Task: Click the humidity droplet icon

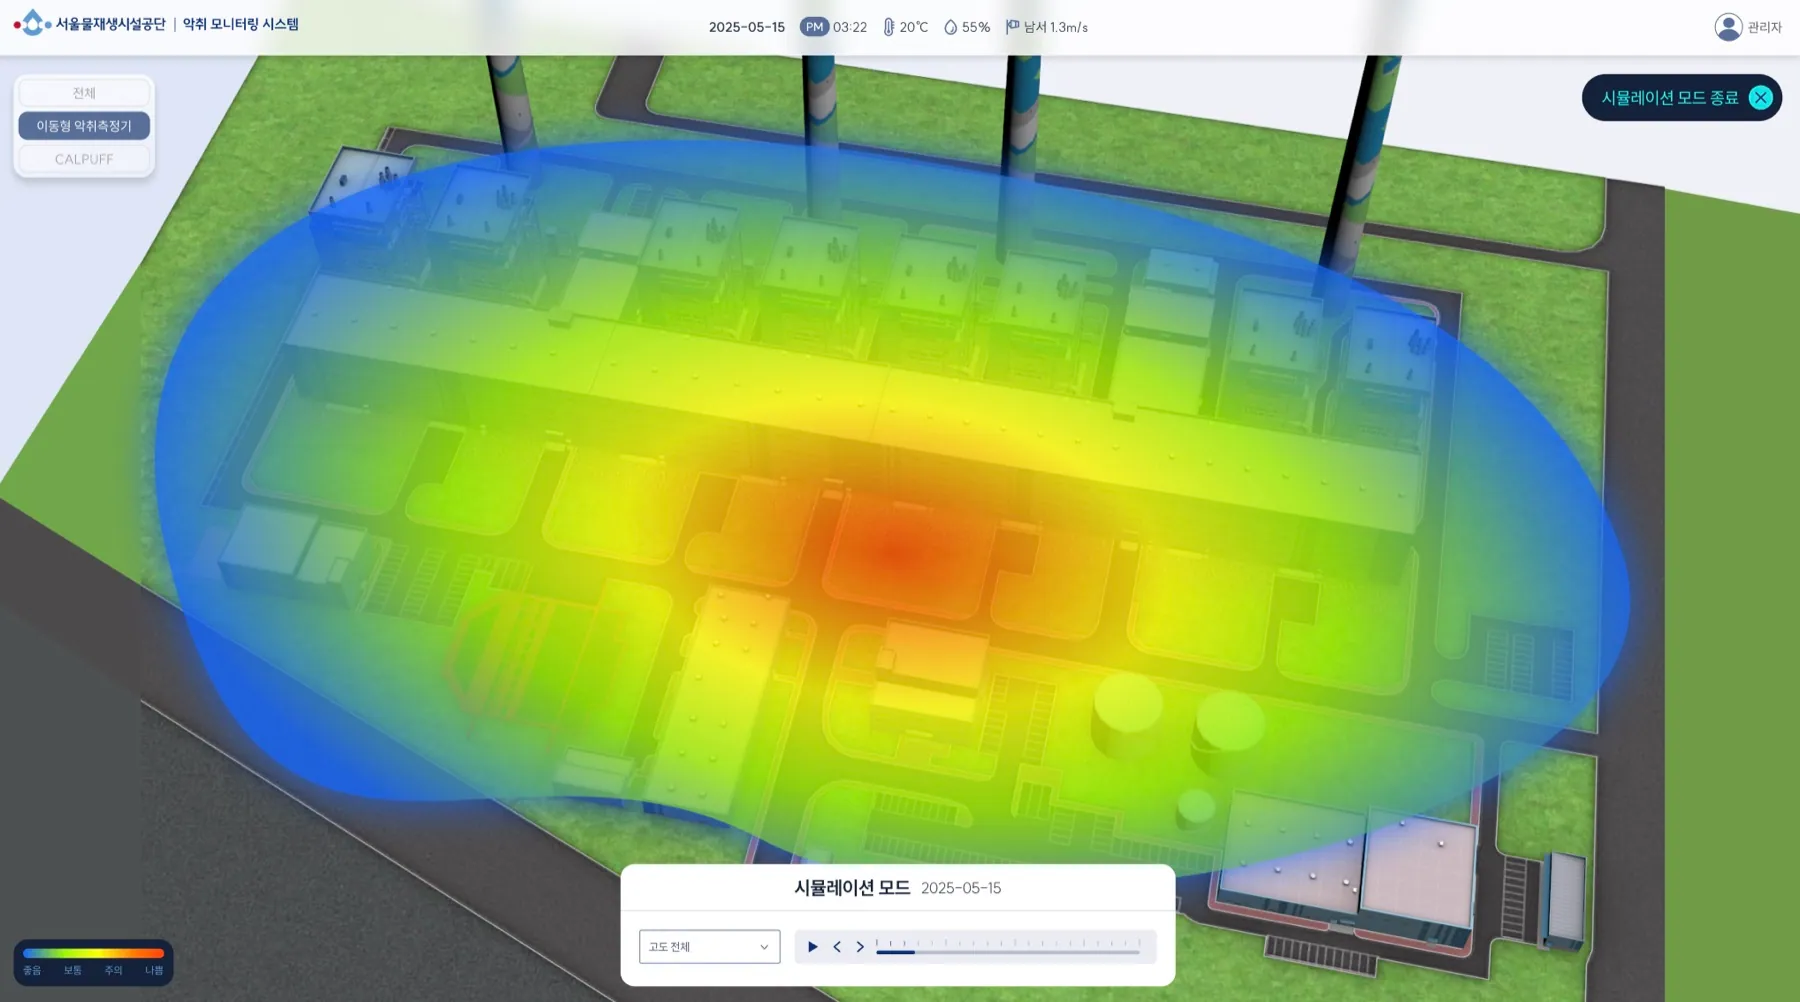Action: pos(950,27)
